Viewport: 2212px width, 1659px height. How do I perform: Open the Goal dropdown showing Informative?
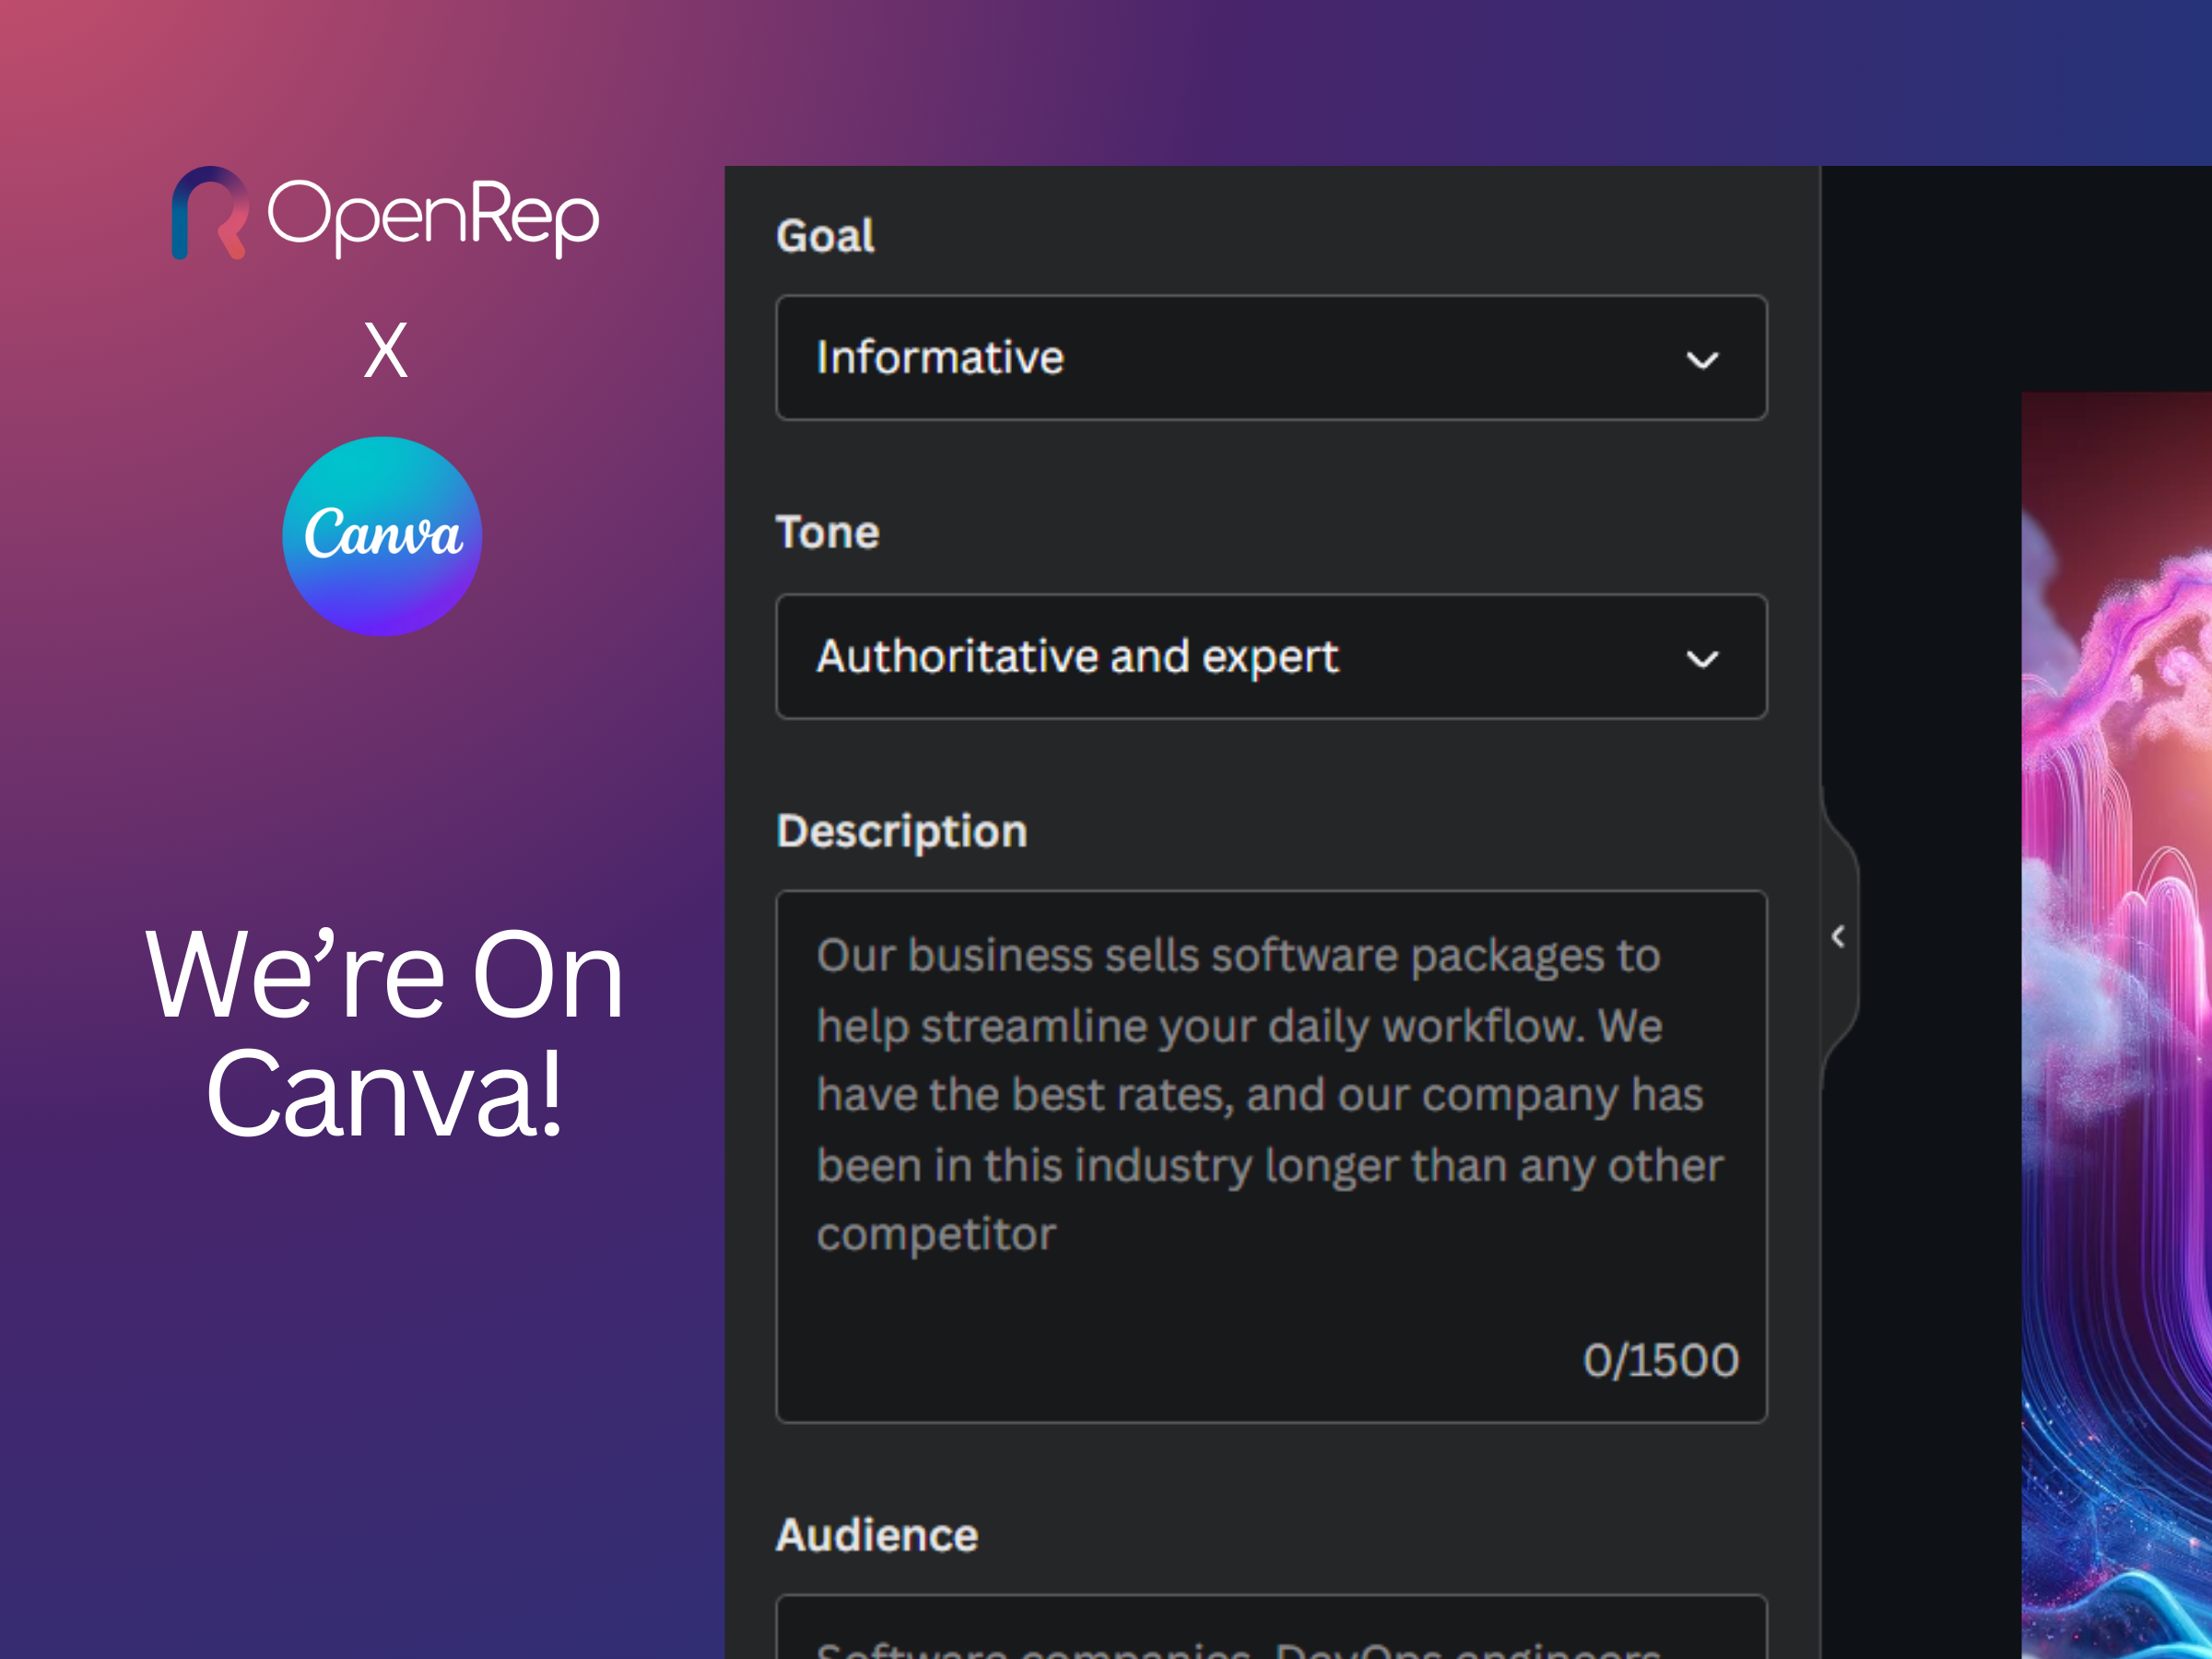[x=1270, y=359]
